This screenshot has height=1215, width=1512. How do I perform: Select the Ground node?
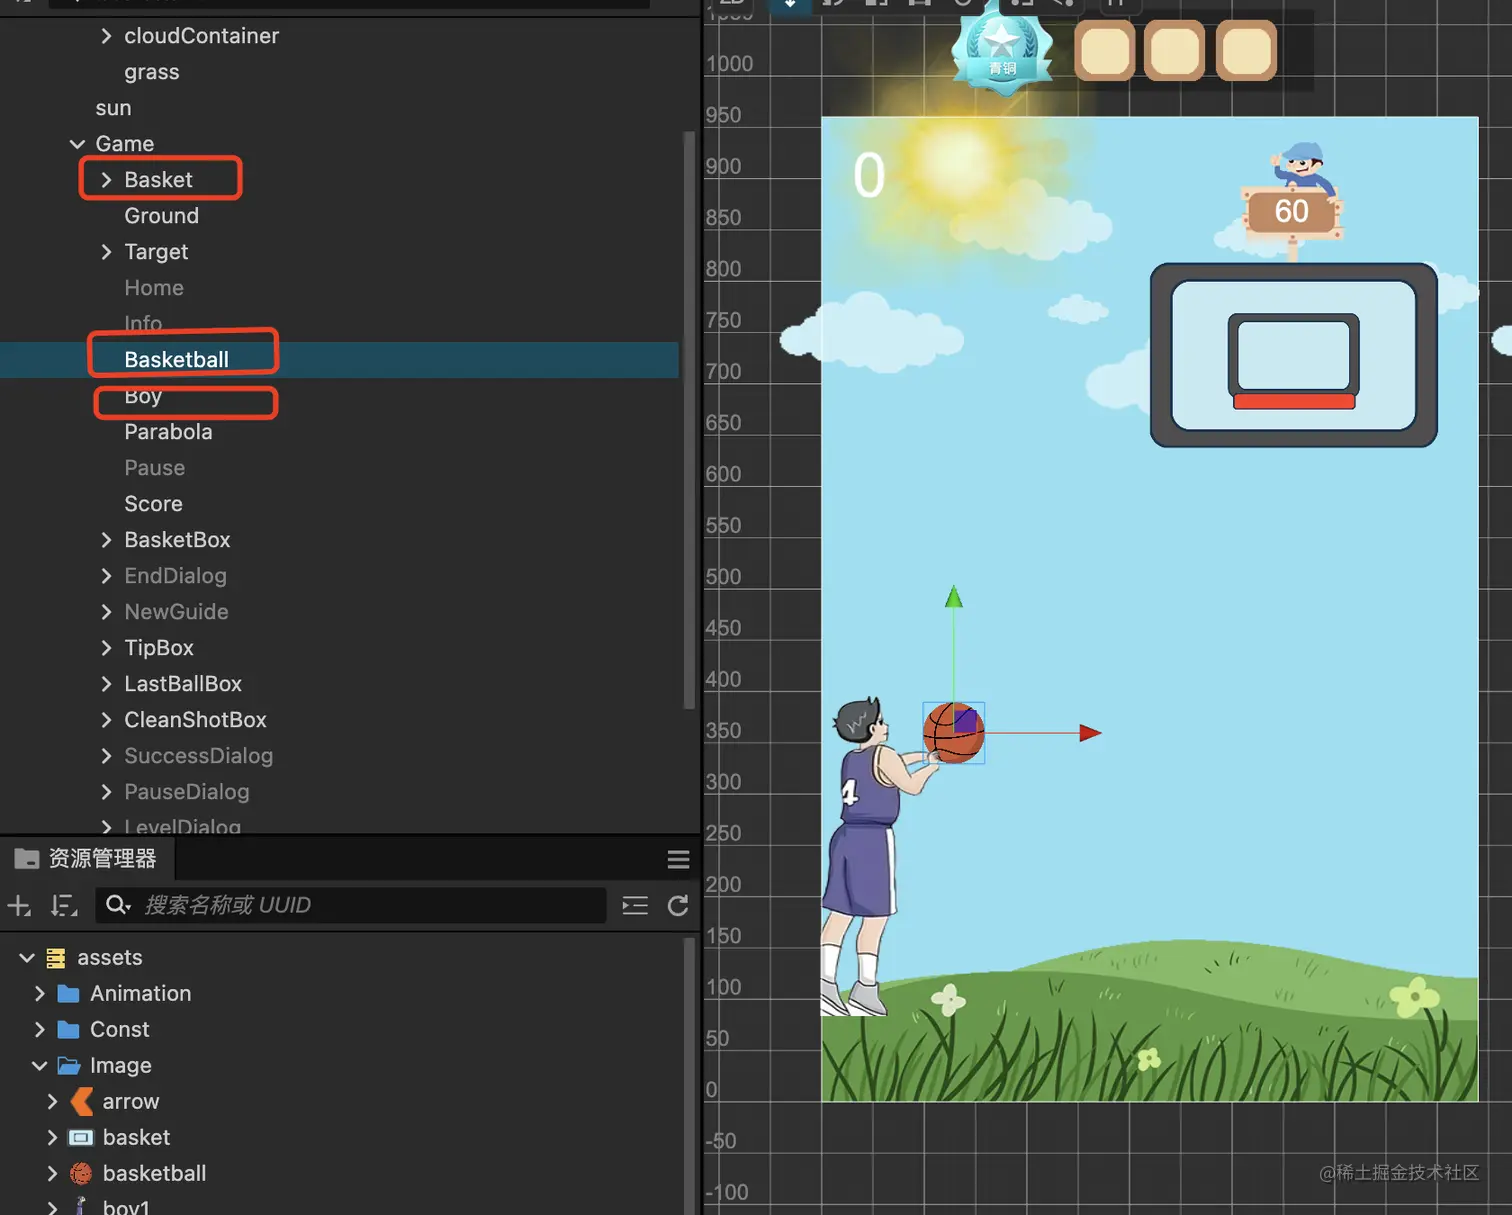point(161,216)
